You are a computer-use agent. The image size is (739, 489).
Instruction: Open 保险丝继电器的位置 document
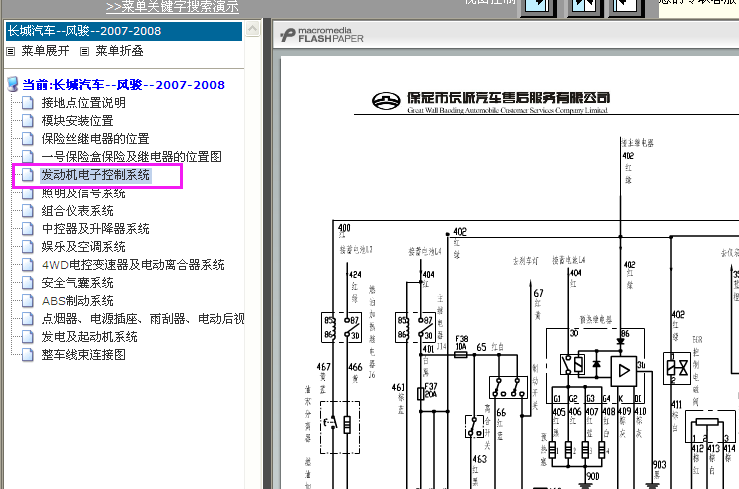95,139
